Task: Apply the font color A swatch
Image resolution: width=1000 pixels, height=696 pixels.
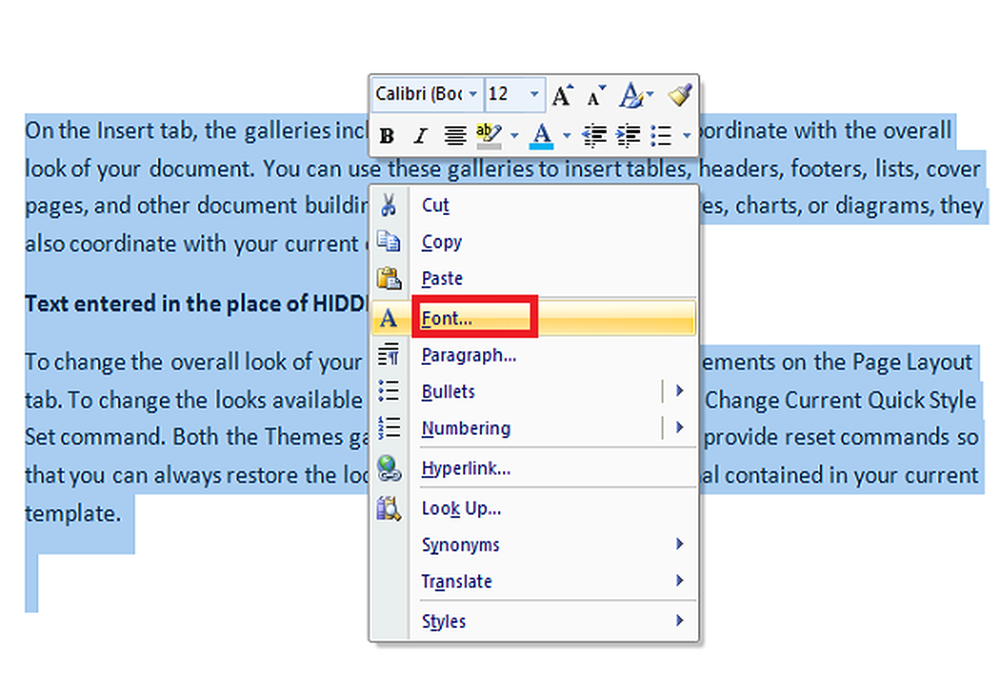Action: coord(542,135)
